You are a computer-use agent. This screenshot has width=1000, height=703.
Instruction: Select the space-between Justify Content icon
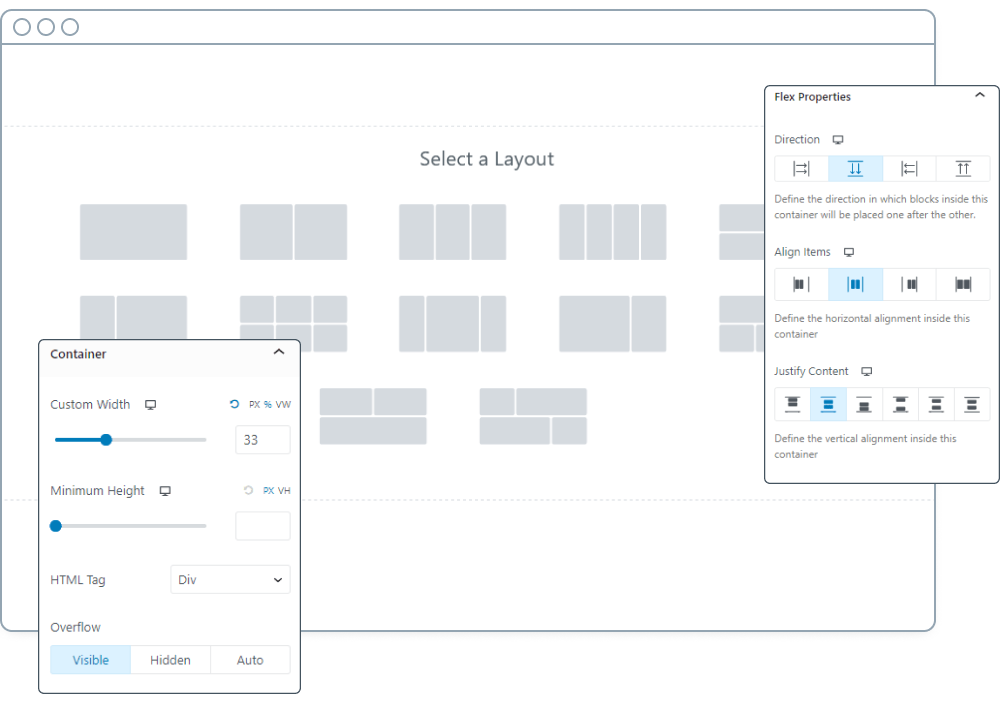tap(900, 404)
